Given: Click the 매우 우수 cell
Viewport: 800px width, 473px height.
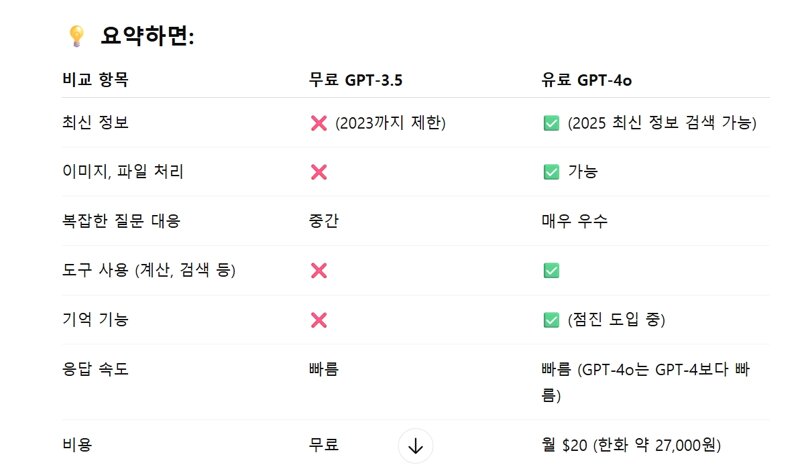Looking at the screenshot, I should tap(574, 221).
